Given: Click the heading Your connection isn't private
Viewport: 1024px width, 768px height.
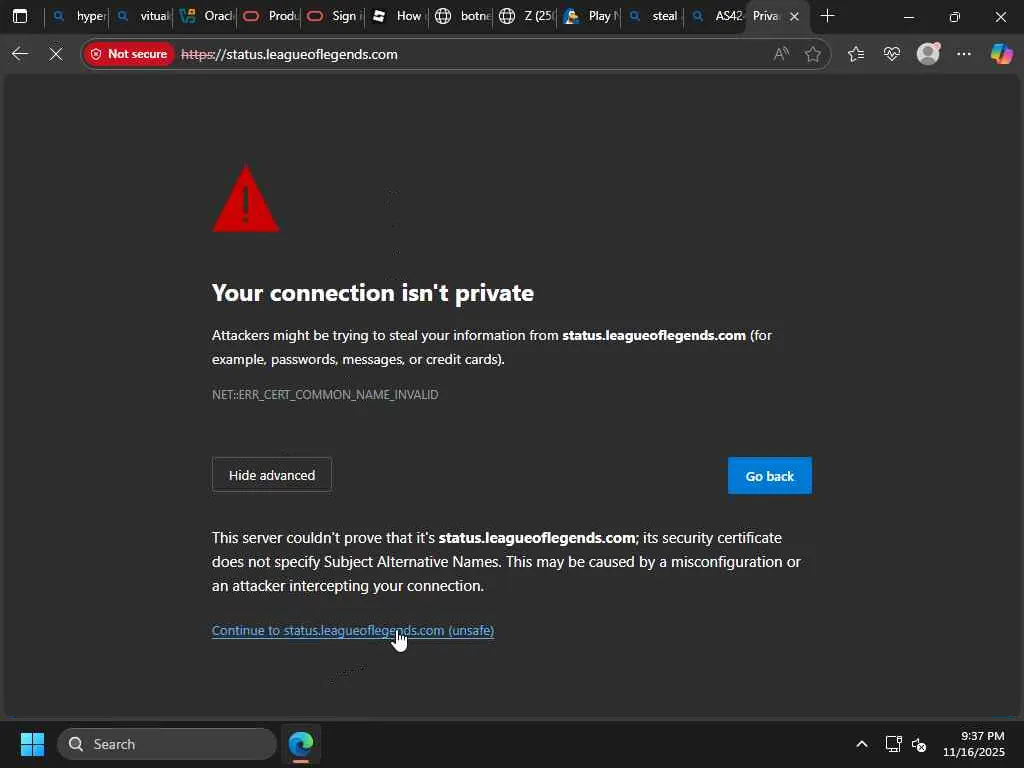Looking at the screenshot, I should (373, 293).
